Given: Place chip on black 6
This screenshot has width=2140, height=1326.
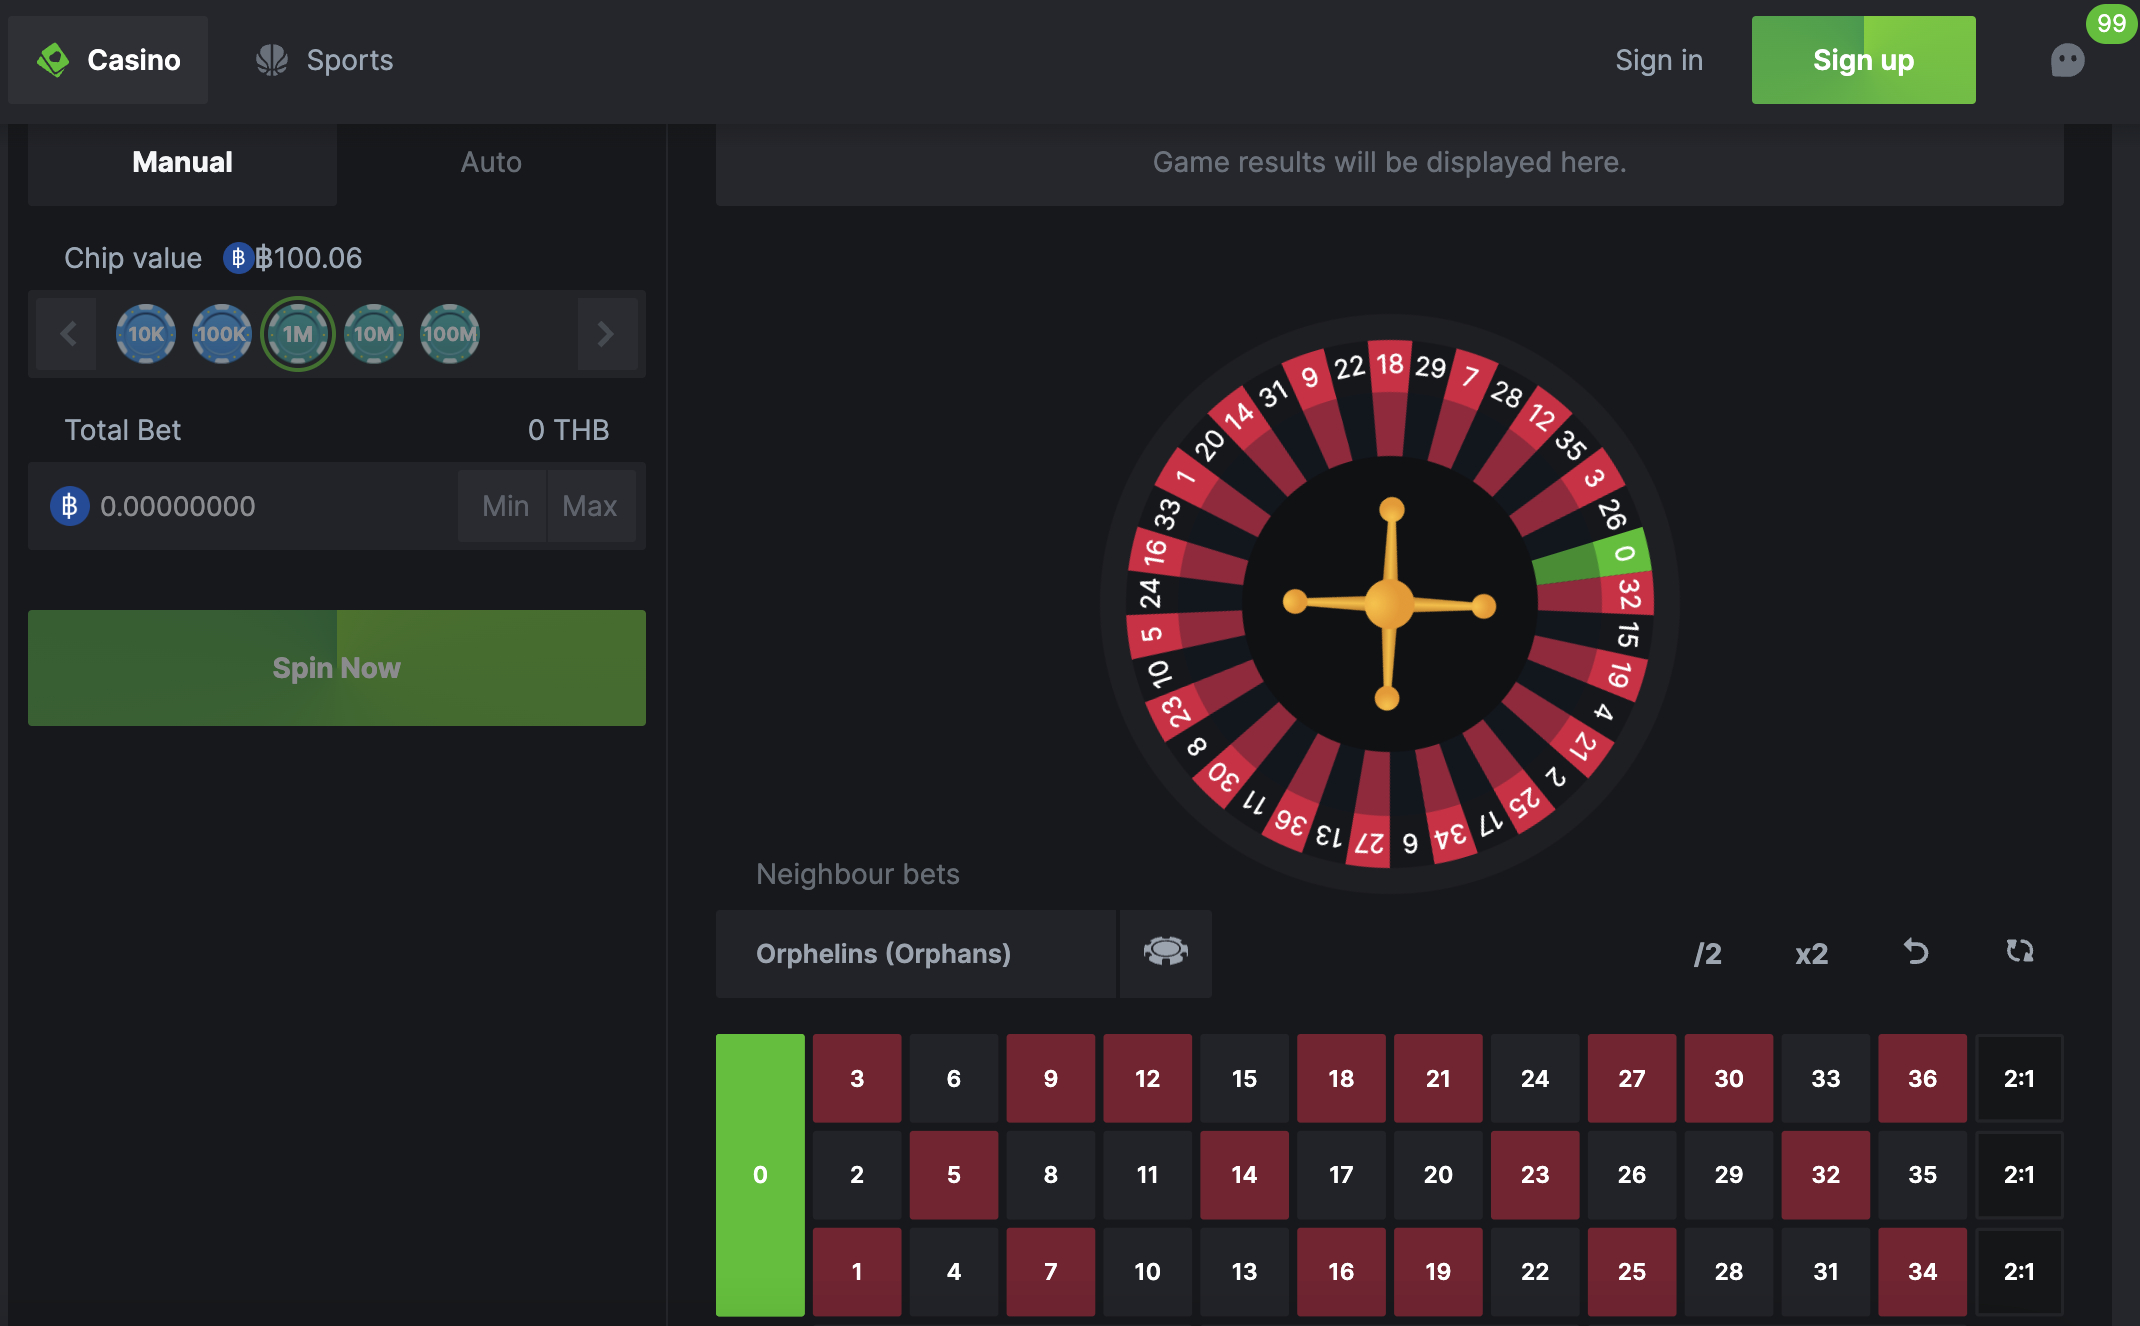Looking at the screenshot, I should coord(954,1078).
